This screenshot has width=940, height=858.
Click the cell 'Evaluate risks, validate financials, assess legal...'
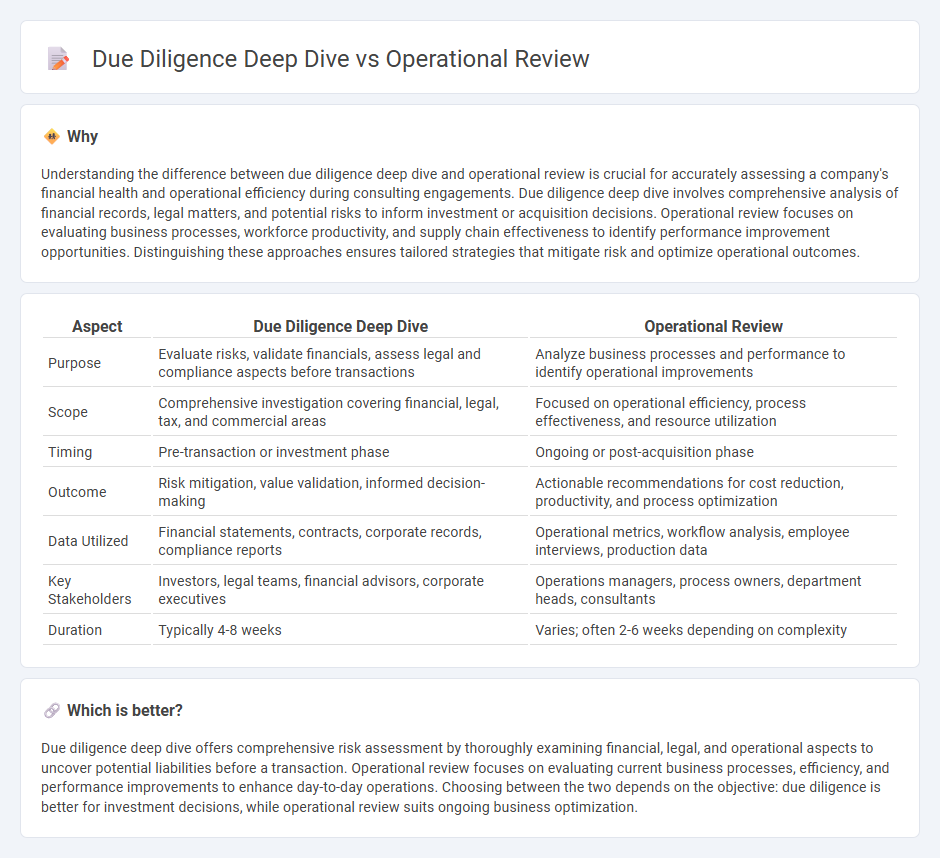coord(341,363)
